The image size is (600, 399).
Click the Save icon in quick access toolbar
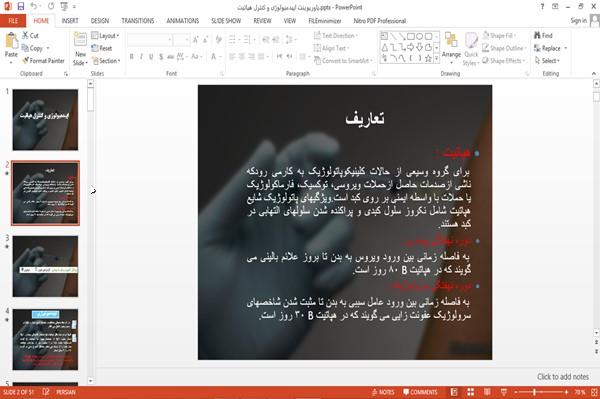pyautogui.click(x=21, y=7)
